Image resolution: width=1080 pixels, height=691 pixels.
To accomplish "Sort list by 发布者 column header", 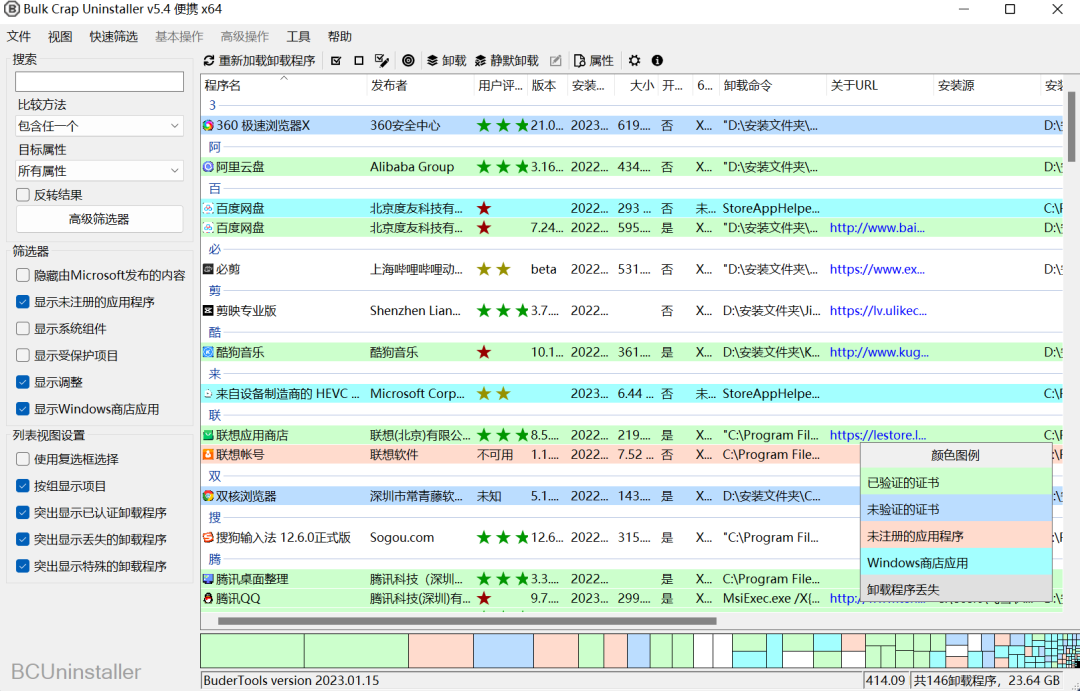I will pos(420,85).
